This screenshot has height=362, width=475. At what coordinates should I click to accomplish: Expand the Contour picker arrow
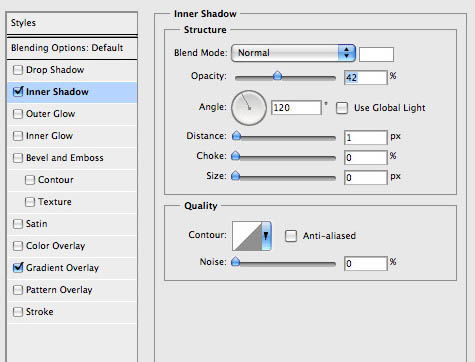click(266, 236)
